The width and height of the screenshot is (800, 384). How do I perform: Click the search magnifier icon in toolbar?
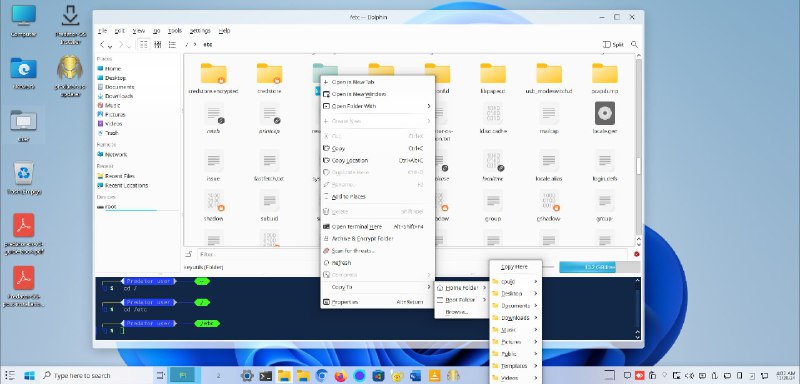coord(634,44)
